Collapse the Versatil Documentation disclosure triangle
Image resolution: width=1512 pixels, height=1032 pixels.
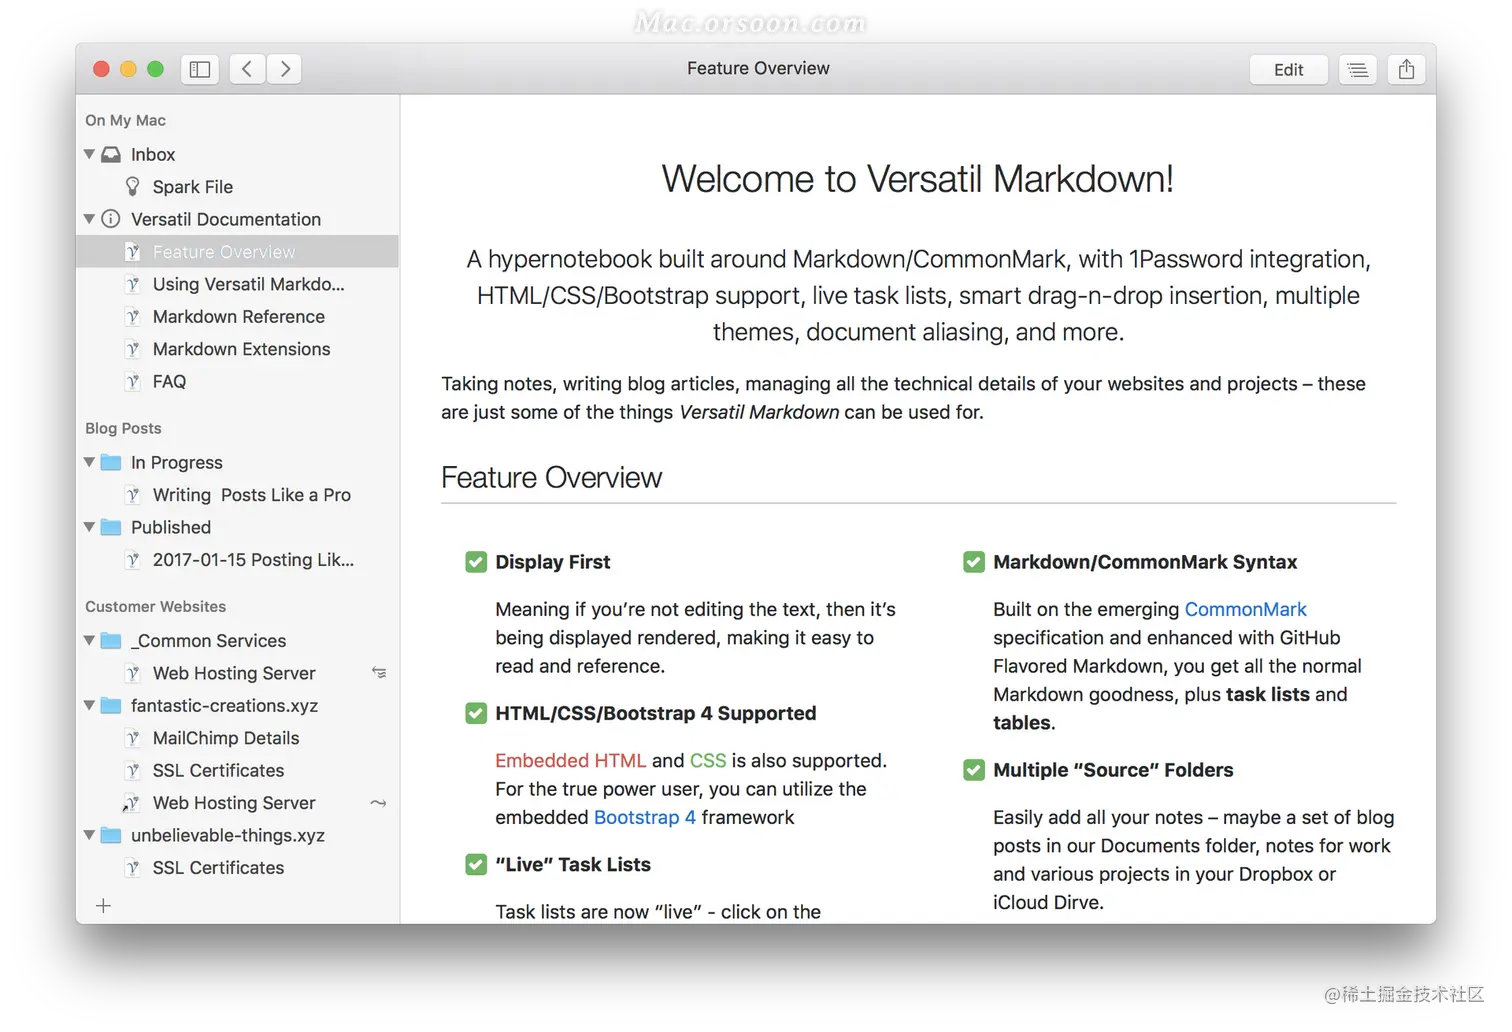point(89,219)
